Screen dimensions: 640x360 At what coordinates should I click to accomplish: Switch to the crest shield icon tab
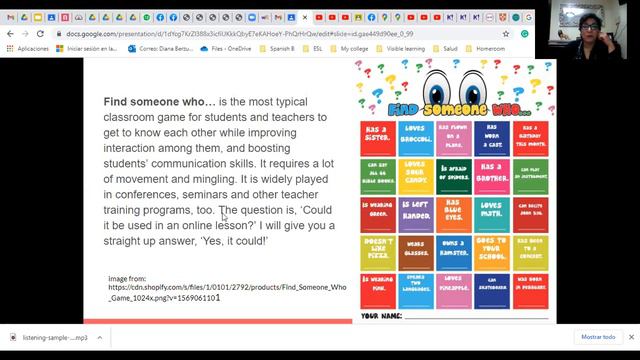[502, 18]
